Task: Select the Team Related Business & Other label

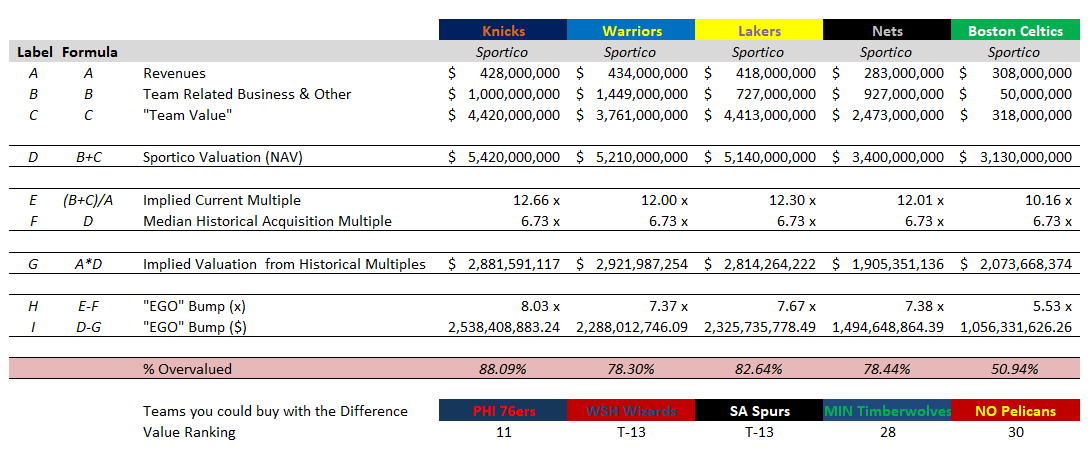Action: [x=247, y=94]
